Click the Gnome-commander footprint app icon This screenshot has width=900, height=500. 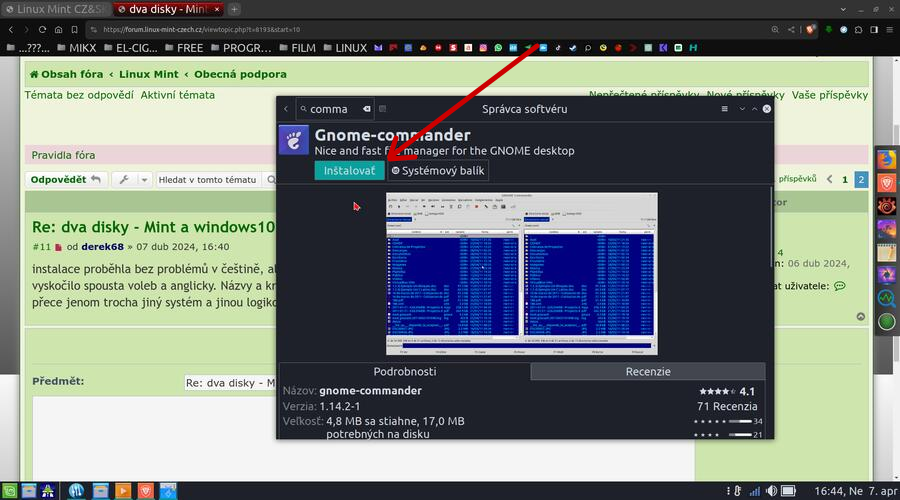tap(294, 142)
